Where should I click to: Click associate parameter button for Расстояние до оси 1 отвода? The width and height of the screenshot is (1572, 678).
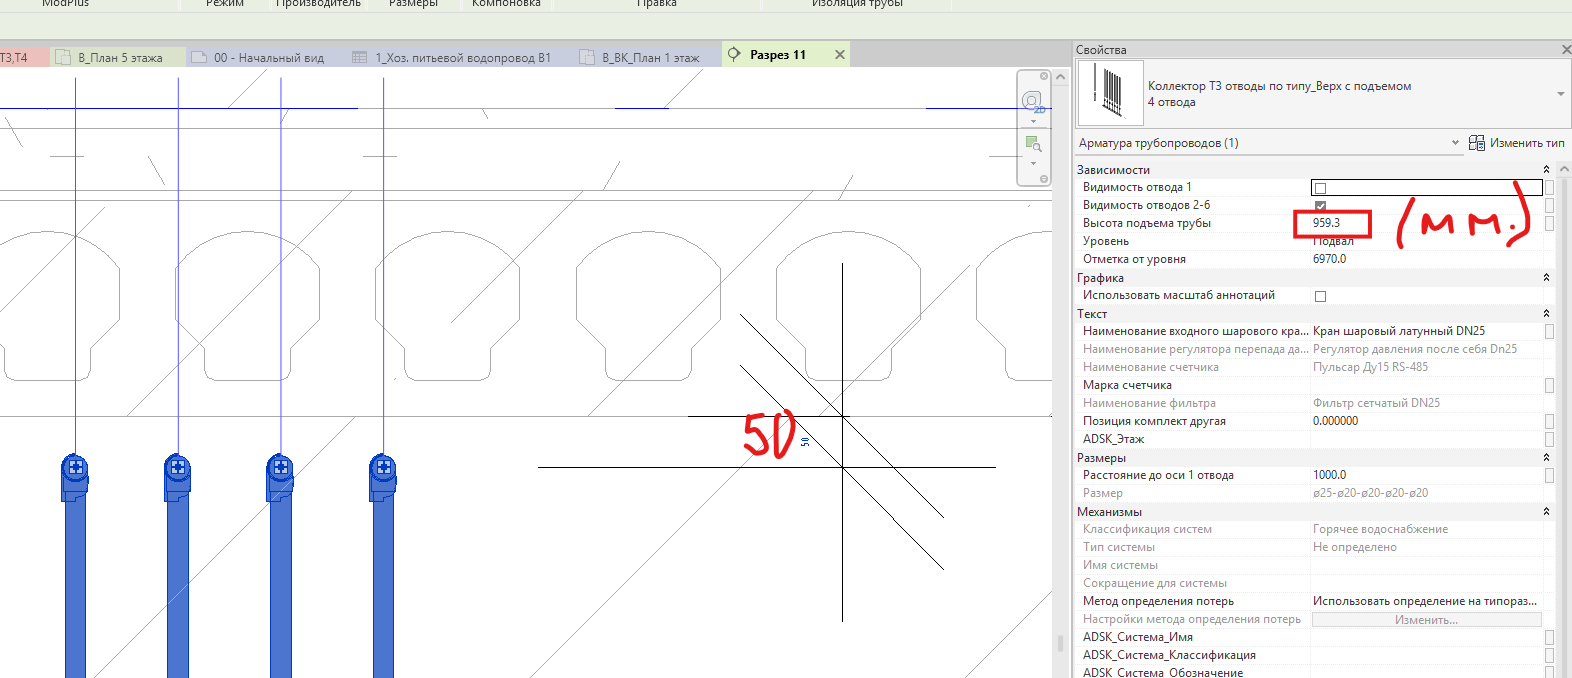[x=1549, y=475]
